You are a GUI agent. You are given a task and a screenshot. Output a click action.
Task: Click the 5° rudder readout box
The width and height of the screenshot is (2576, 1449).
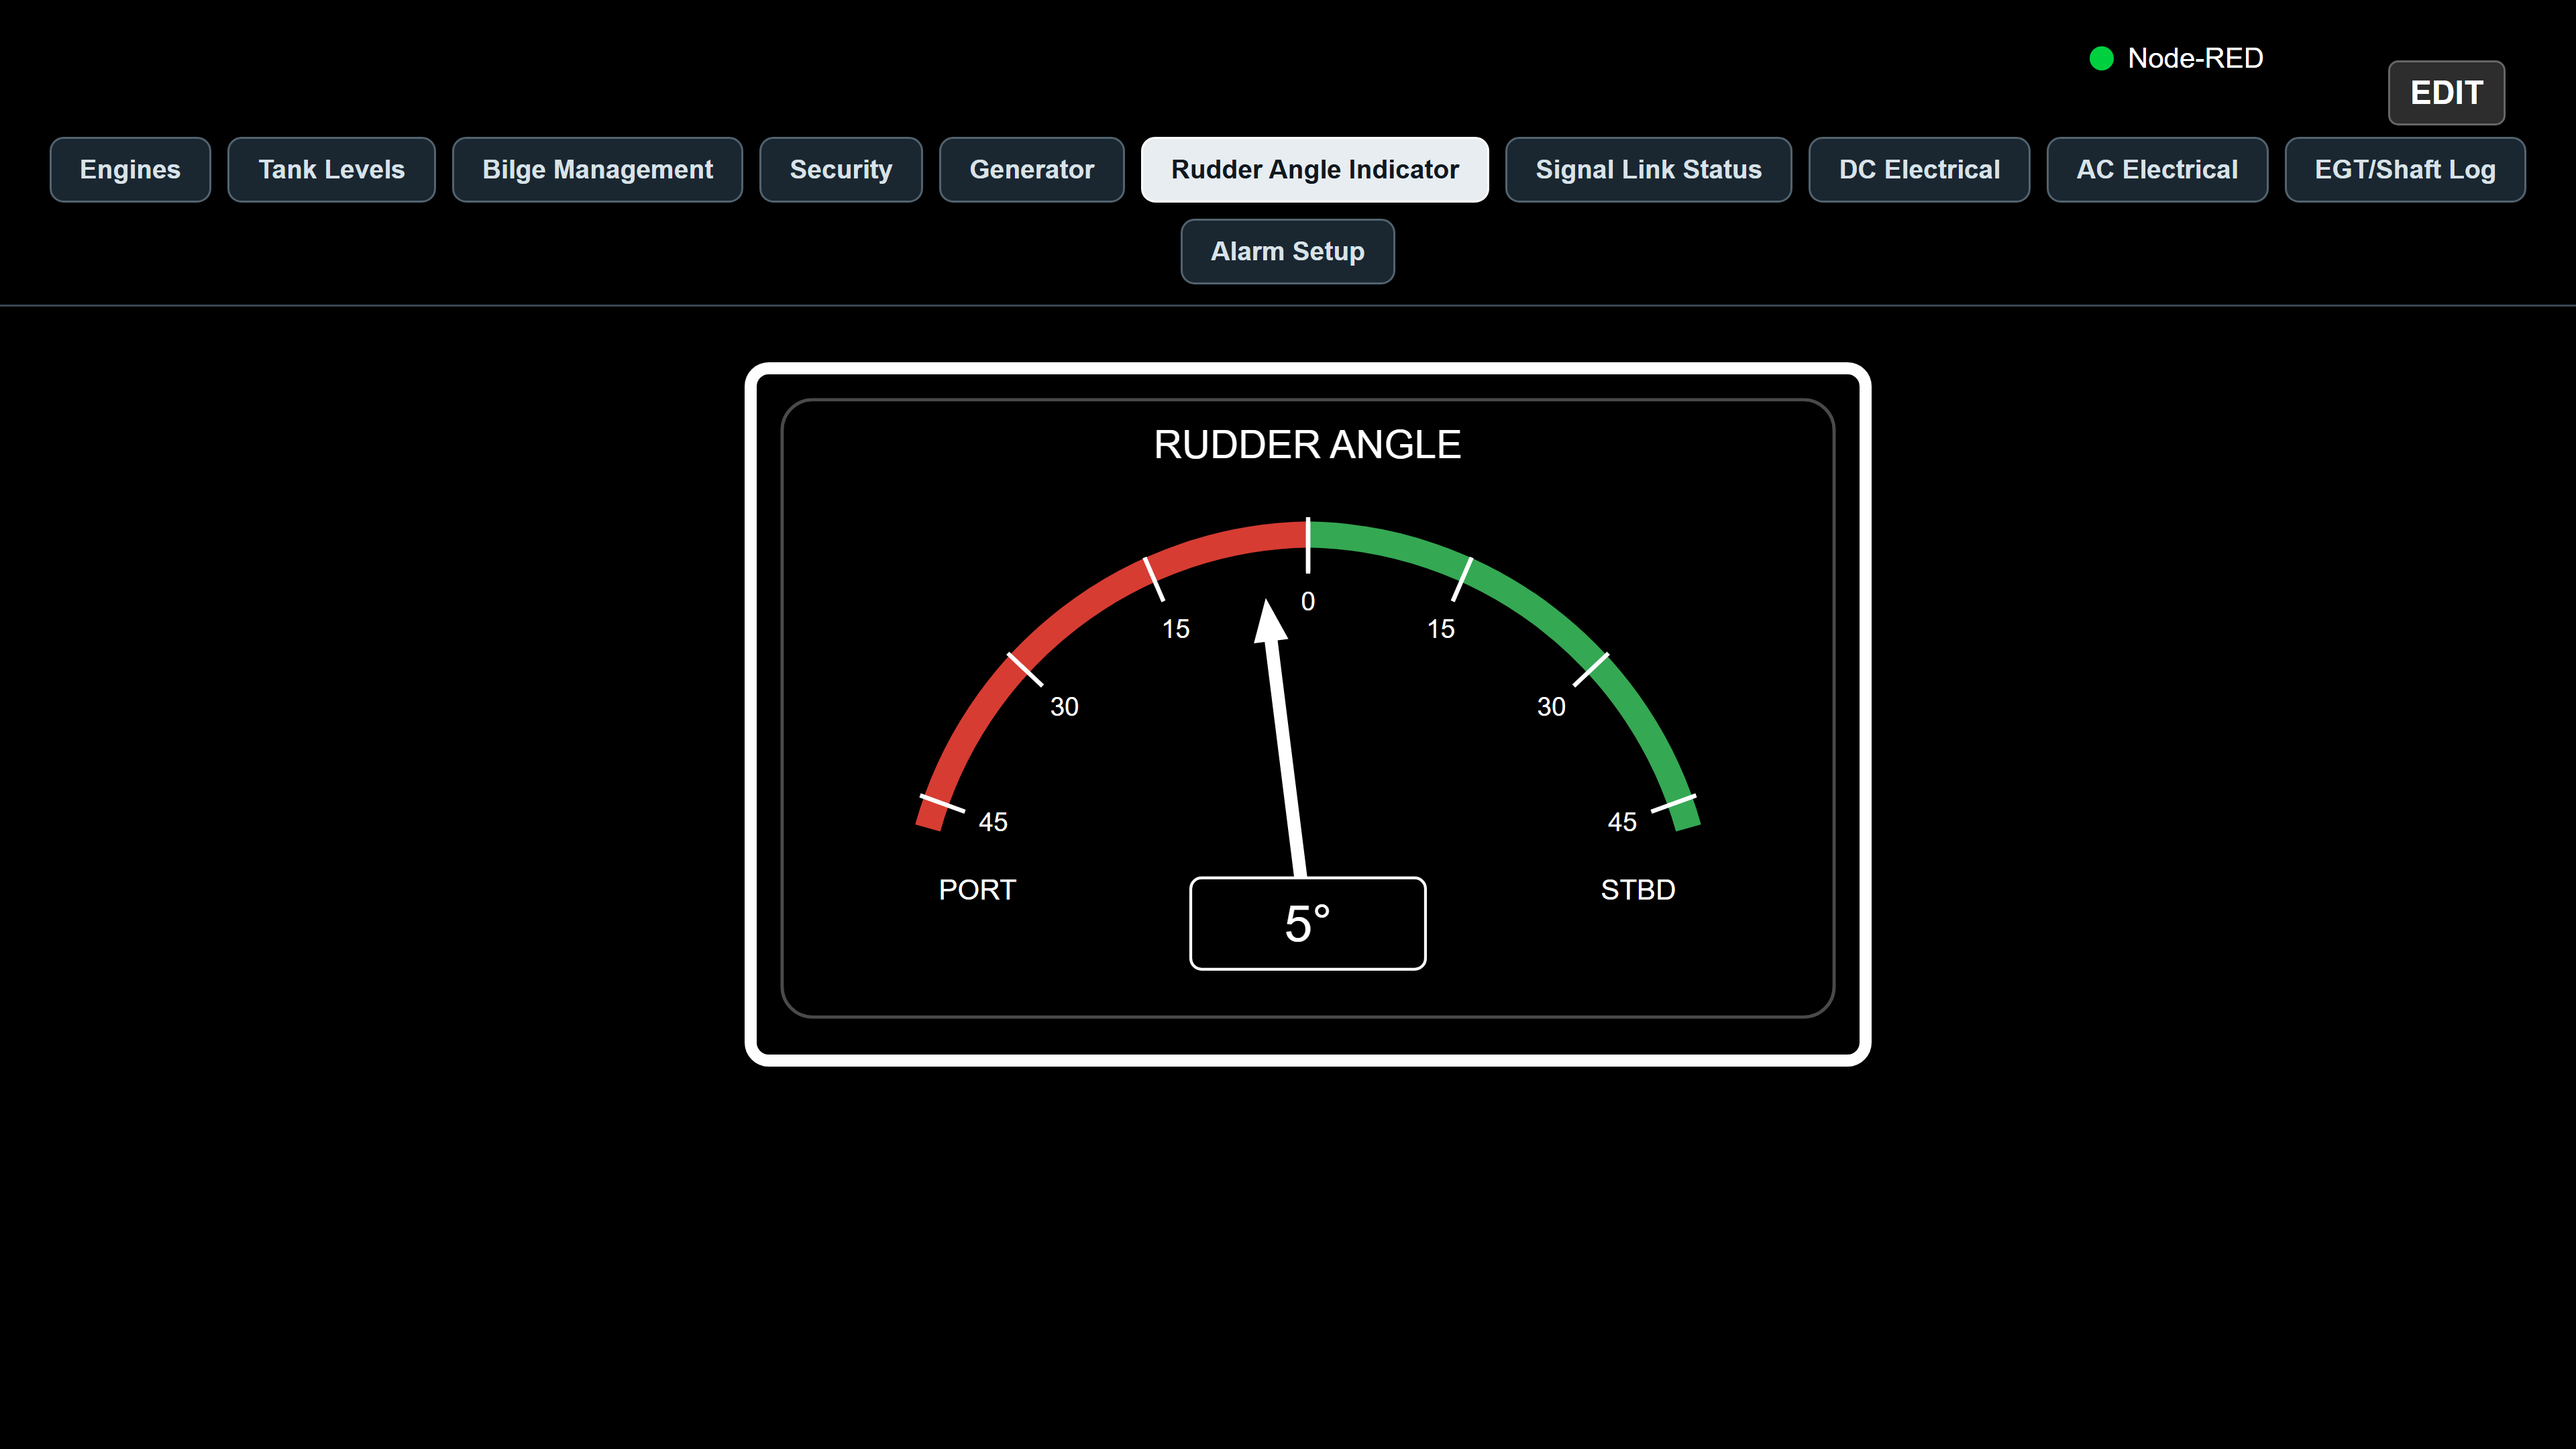pos(1307,923)
